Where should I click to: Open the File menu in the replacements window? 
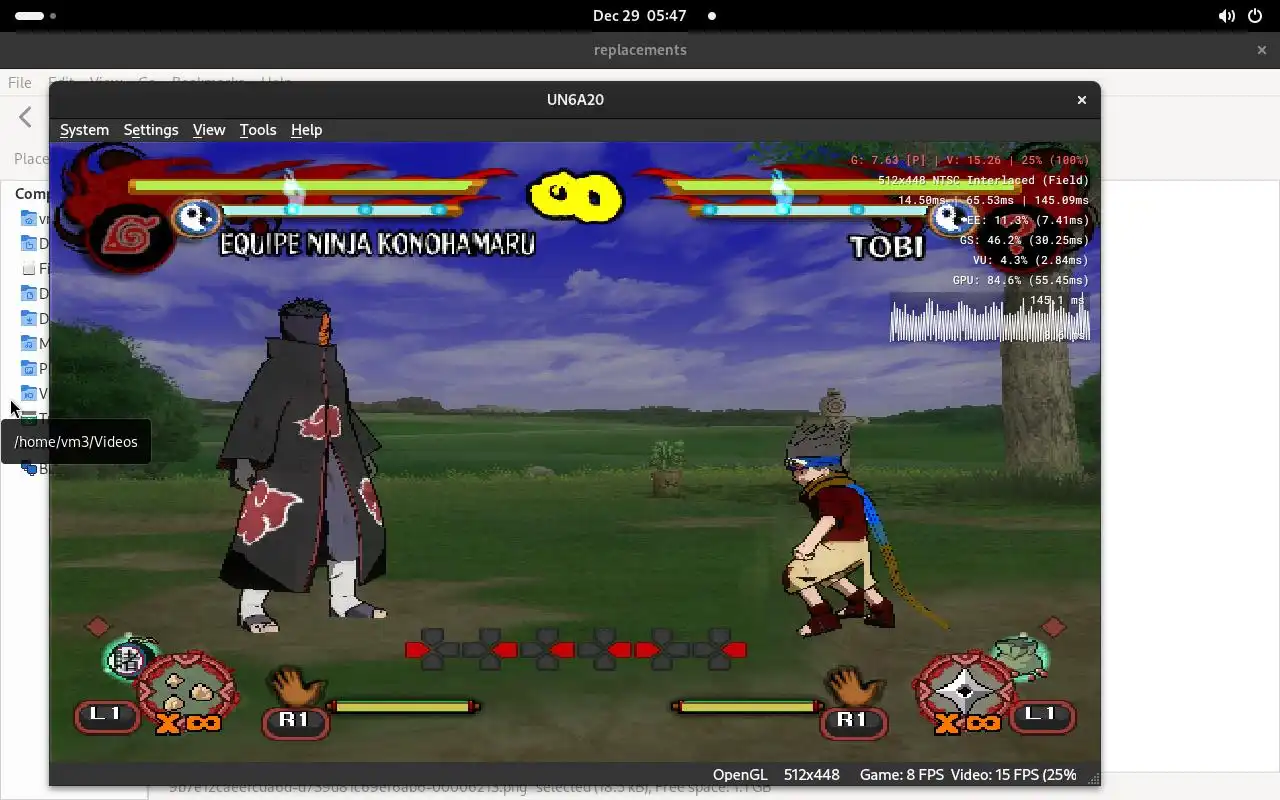click(x=20, y=83)
